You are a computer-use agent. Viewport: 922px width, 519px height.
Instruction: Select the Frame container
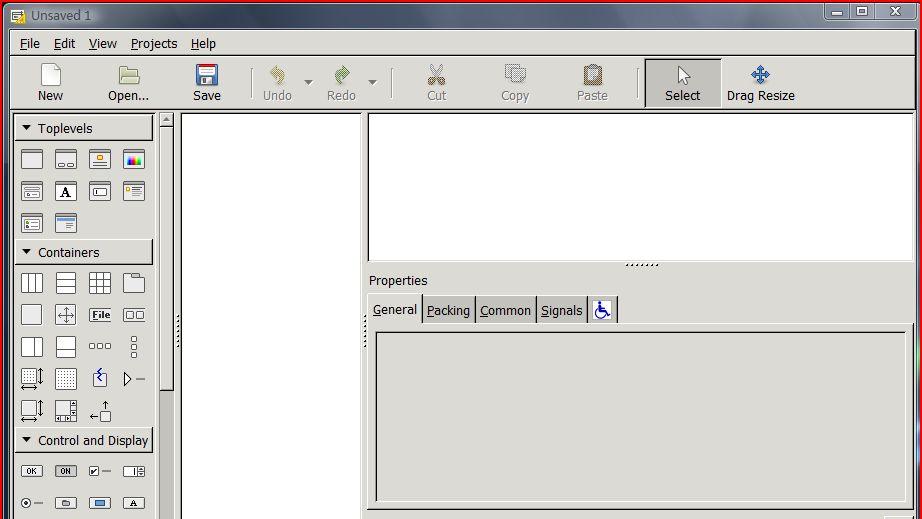tap(32, 314)
